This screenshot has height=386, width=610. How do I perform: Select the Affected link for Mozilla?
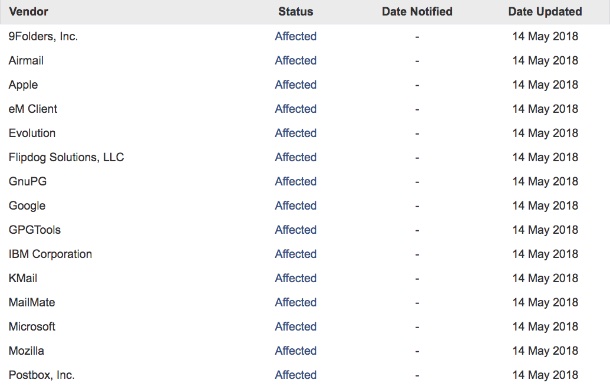tap(296, 350)
